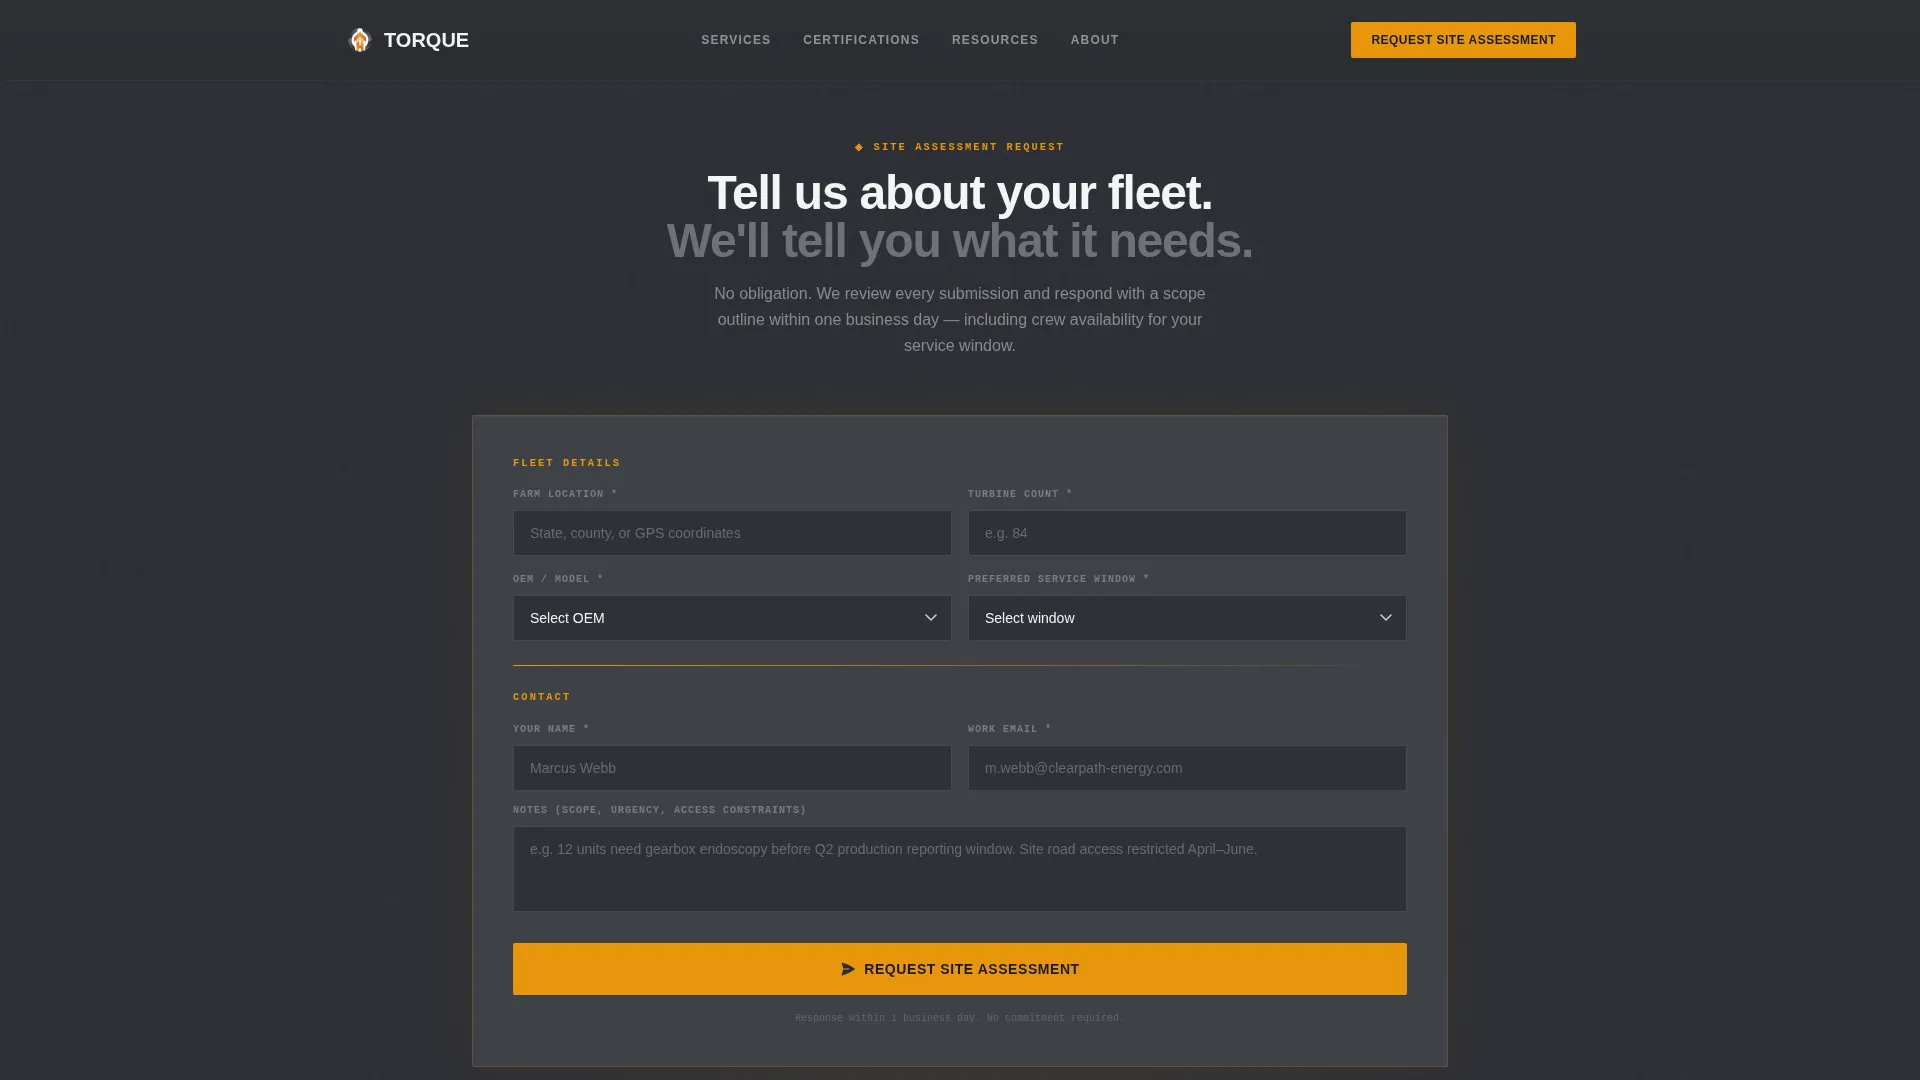Click the Farm Location label
This screenshot has width=1920, height=1080.
click(565, 494)
